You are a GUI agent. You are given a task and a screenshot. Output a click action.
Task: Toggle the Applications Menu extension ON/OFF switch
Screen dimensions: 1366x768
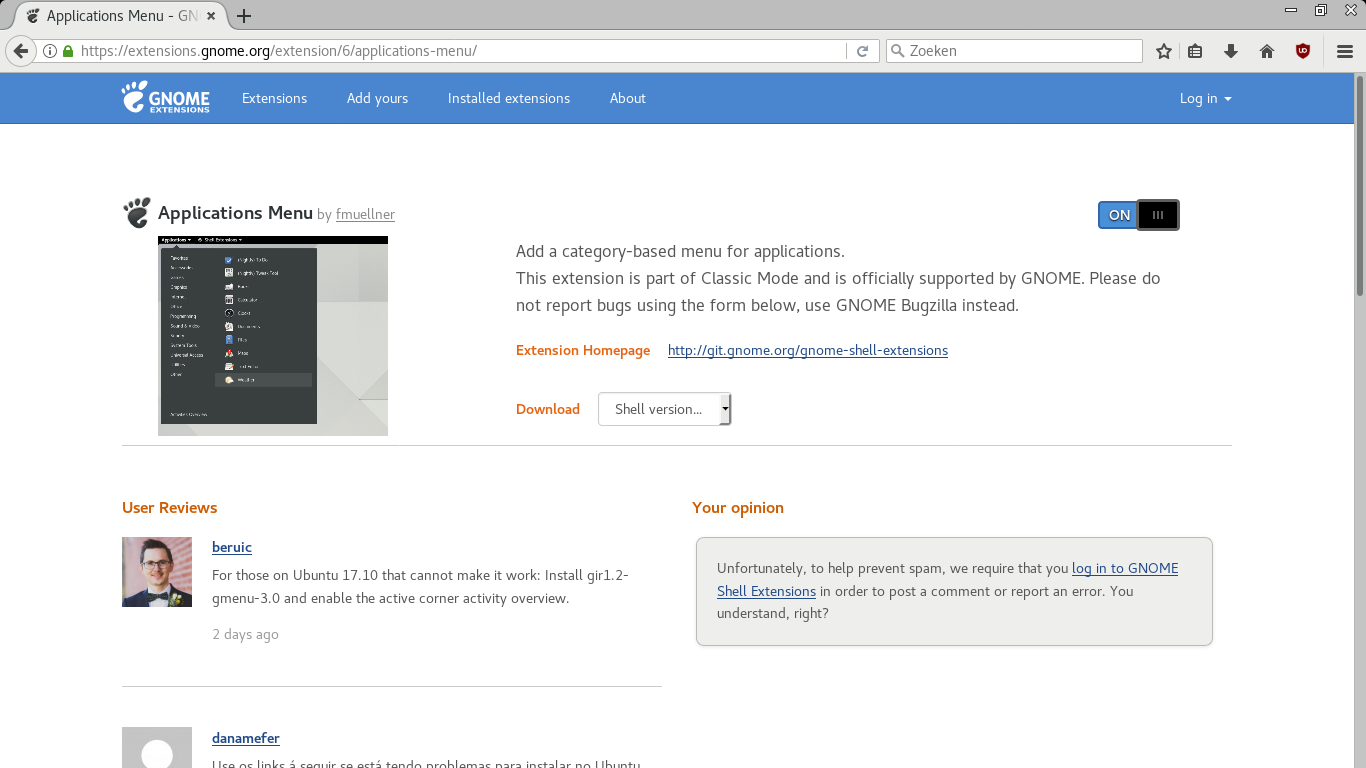[x=1138, y=215]
